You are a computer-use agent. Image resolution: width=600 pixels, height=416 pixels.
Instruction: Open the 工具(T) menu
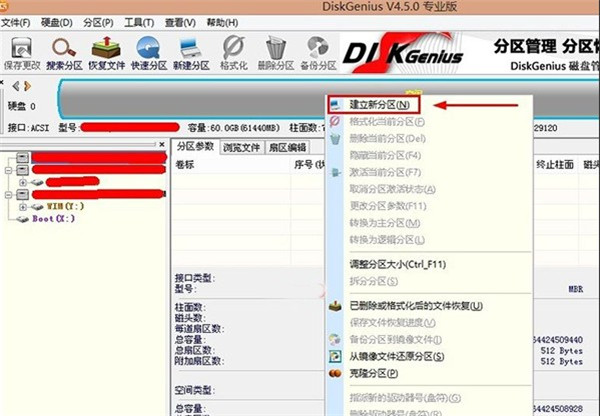click(139, 23)
